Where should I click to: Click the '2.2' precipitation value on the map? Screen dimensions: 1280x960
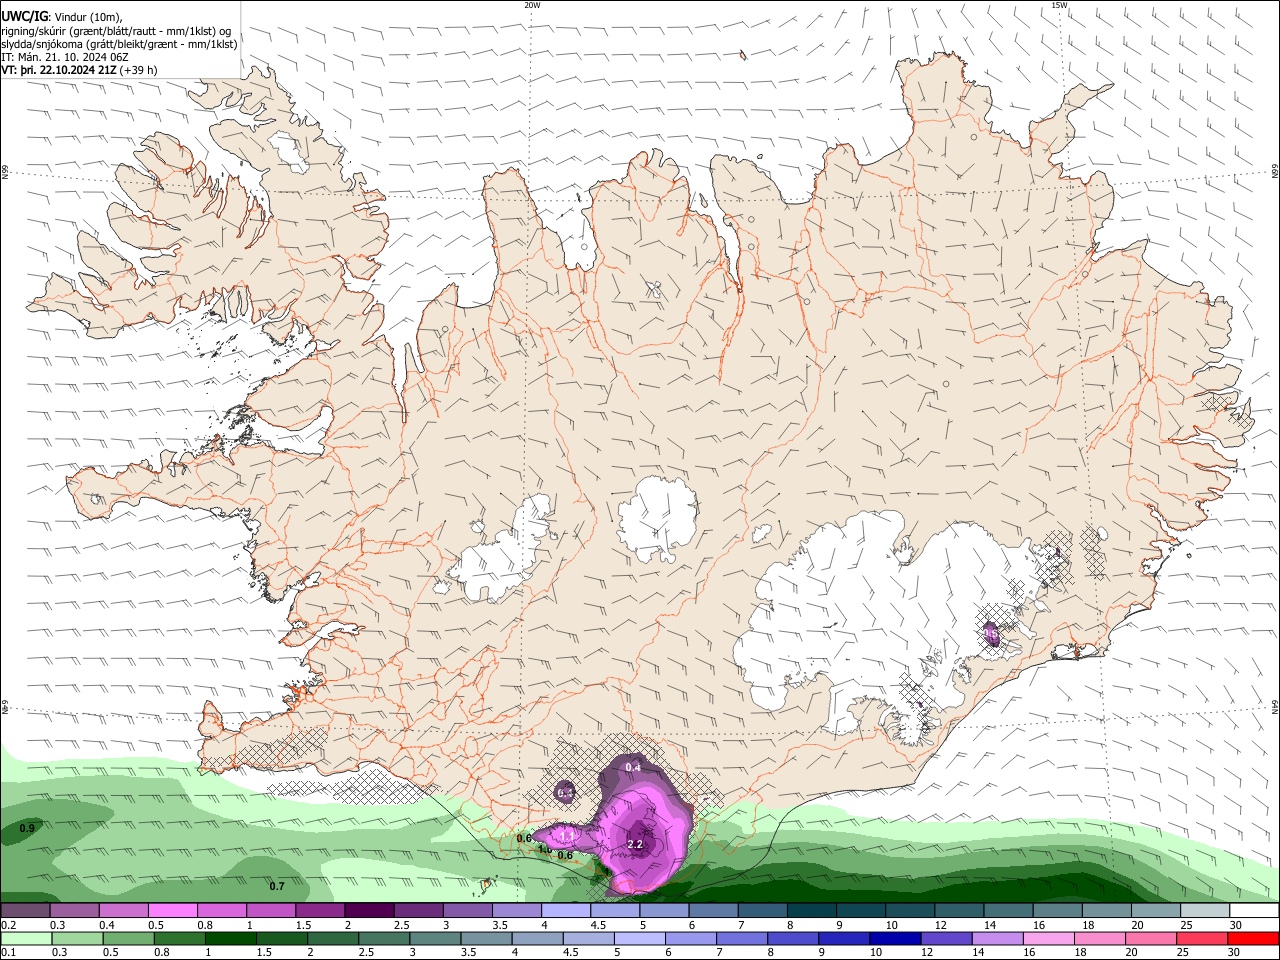[x=635, y=845]
